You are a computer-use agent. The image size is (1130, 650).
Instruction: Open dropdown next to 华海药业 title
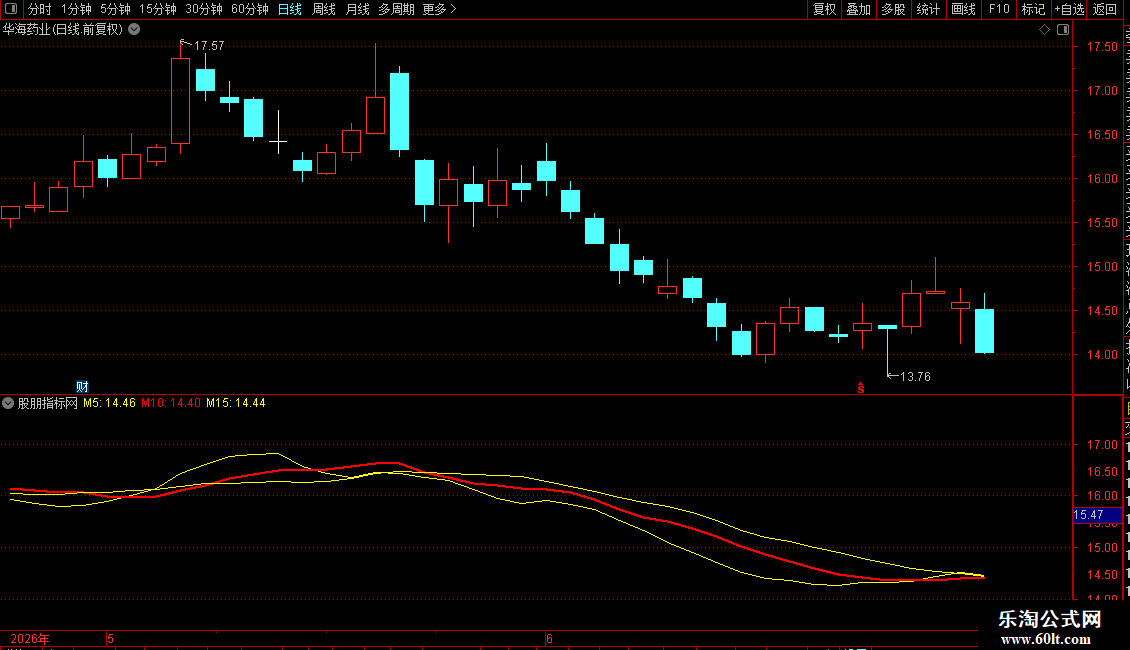tap(134, 30)
